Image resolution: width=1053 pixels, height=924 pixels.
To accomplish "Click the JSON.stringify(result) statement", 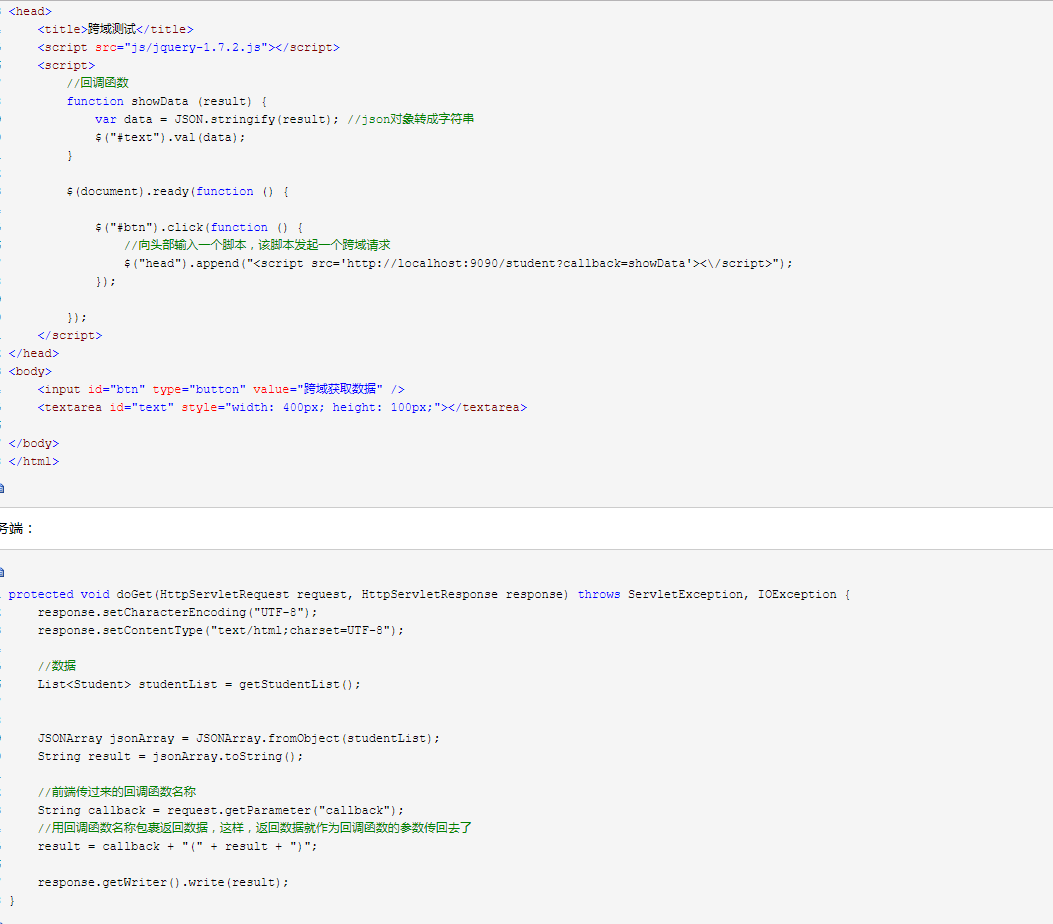I will (x=217, y=120).
